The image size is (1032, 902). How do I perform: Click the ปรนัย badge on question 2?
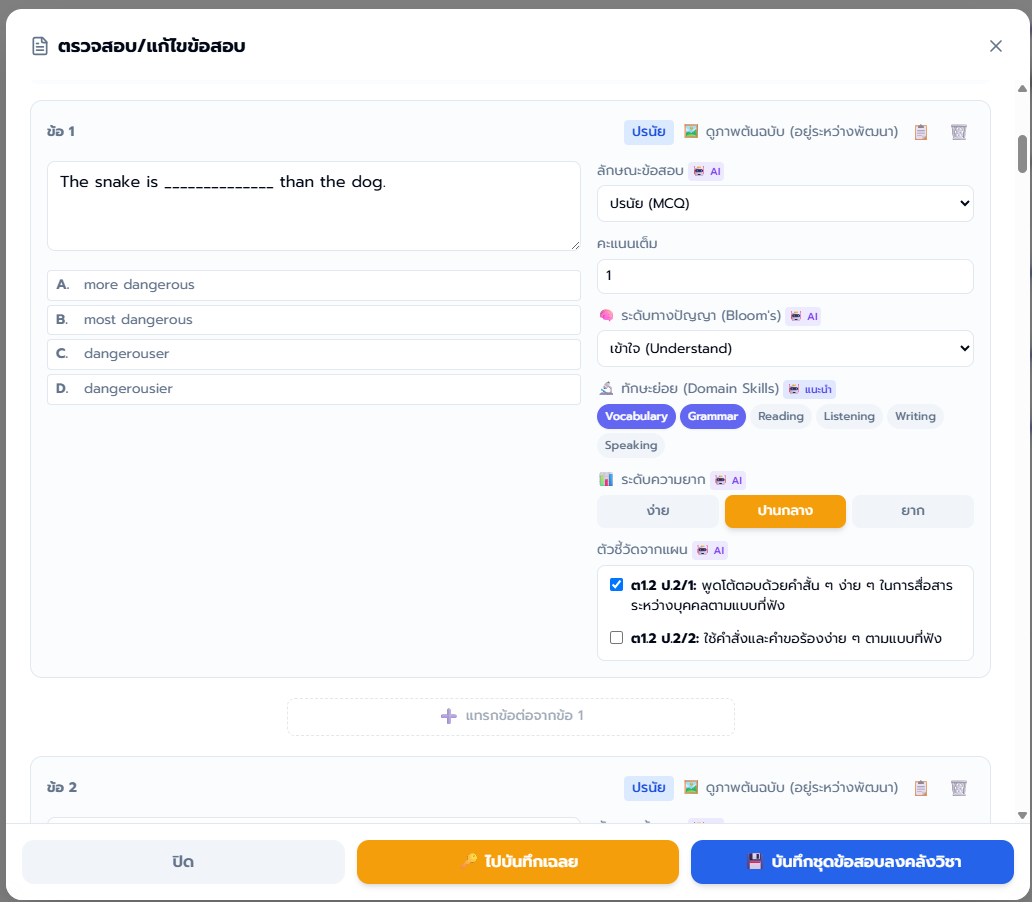649,787
